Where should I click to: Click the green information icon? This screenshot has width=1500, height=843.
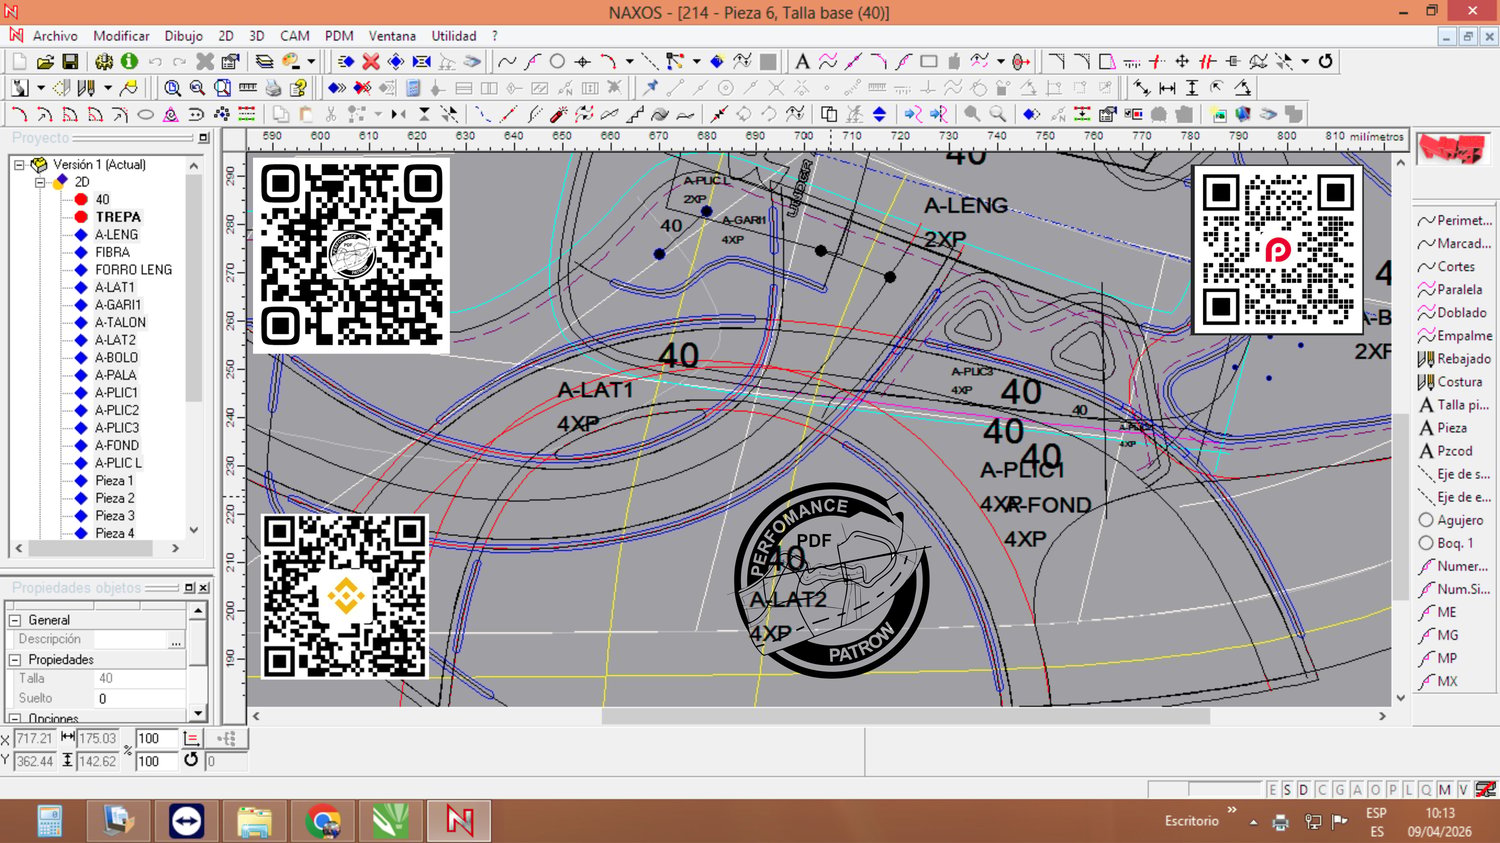click(x=129, y=62)
